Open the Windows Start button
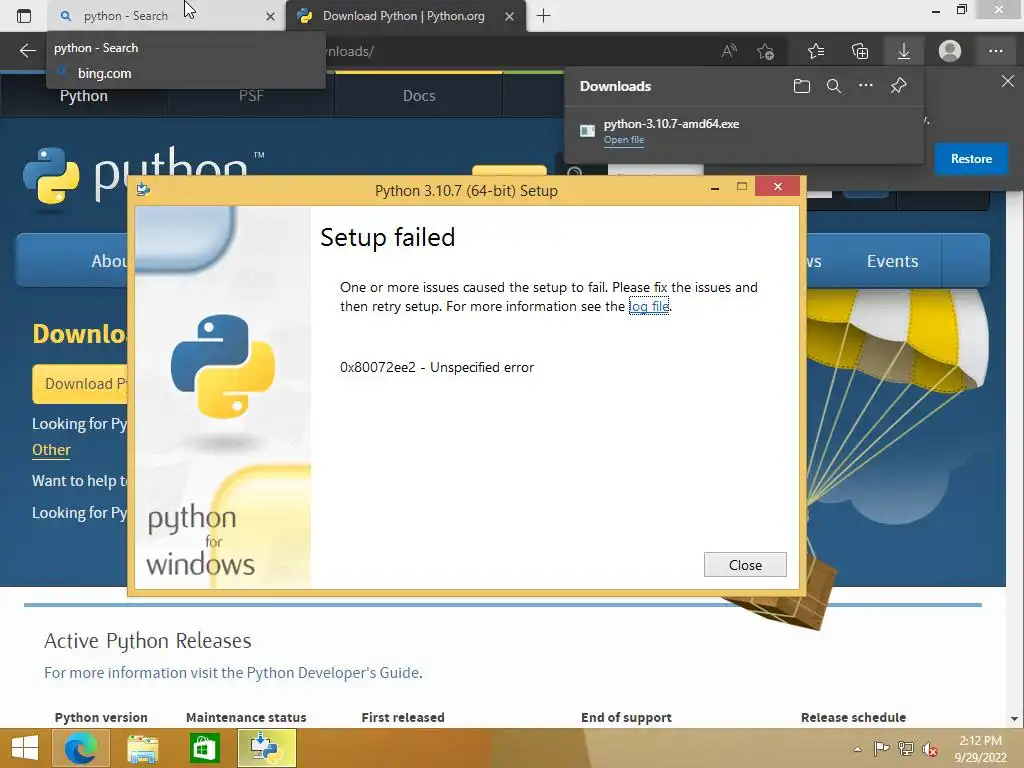 pyautogui.click(x=25, y=748)
